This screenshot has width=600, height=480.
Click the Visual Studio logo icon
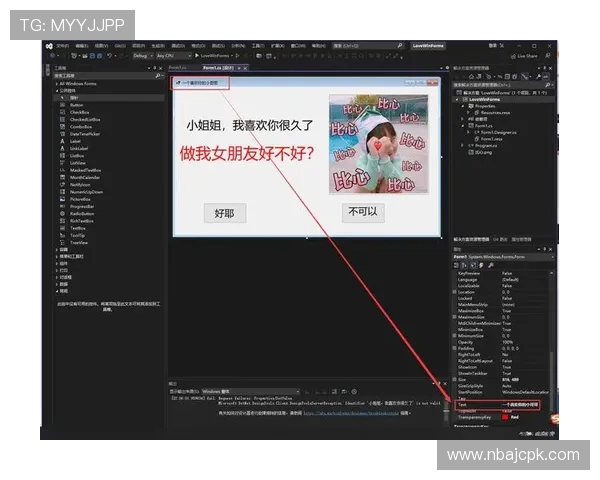[49, 46]
